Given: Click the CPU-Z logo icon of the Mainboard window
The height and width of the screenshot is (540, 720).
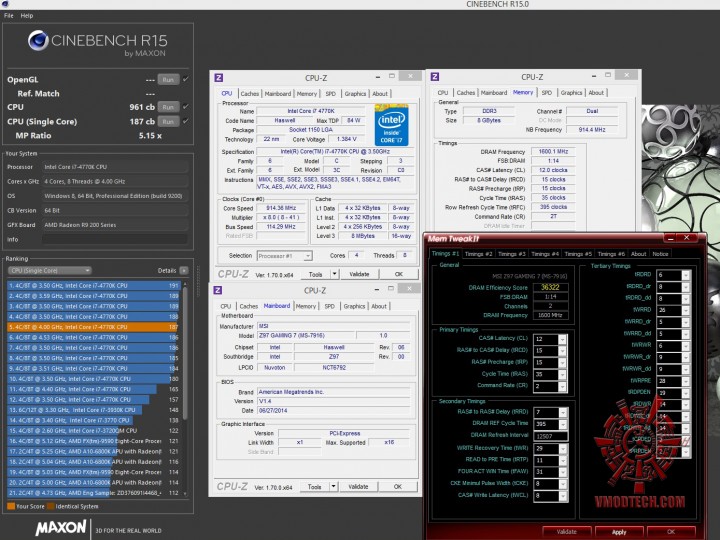Looking at the screenshot, I should (x=218, y=290).
